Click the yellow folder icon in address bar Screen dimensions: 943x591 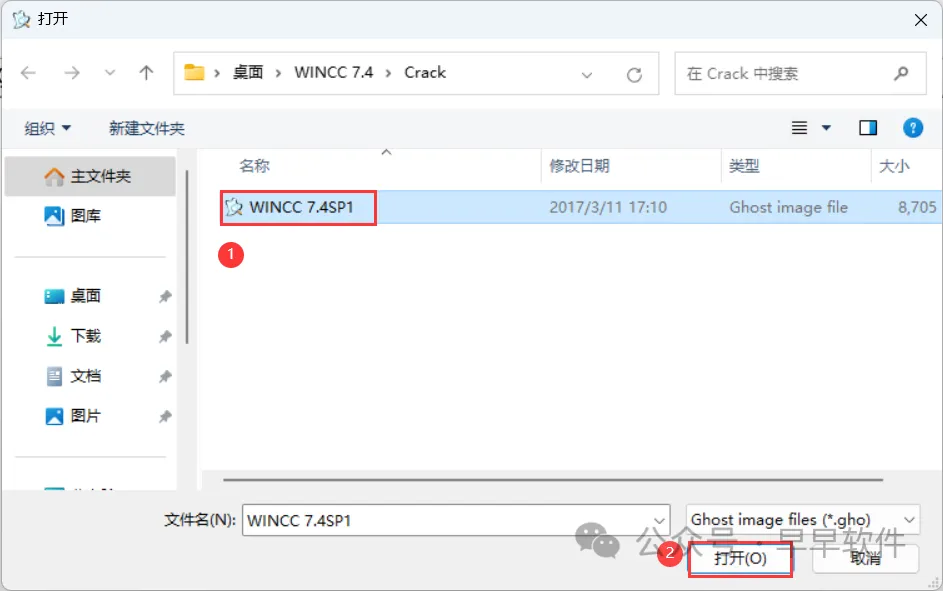[x=194, y=73]
